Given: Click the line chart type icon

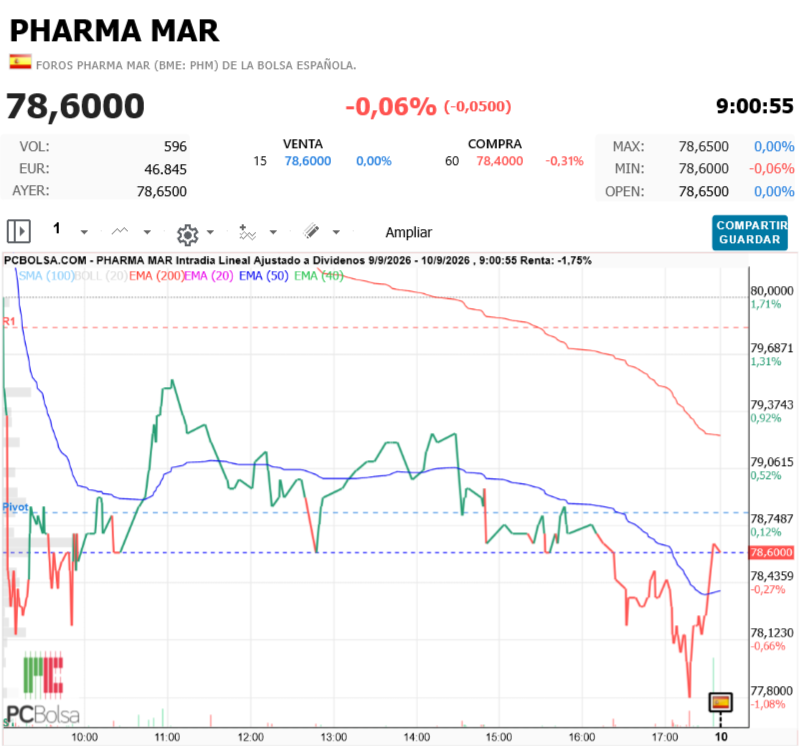Looking at the screenshot, I should [x=120, y=231].
